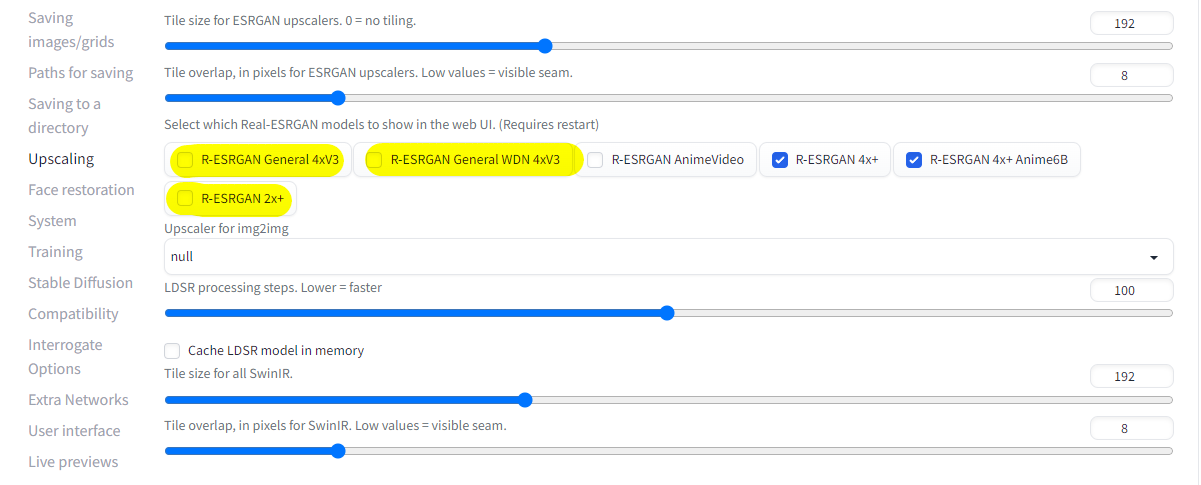Open the Extra Networks settings section
The width and height of the screenshot is (1201, 485).
coord(78,400)
